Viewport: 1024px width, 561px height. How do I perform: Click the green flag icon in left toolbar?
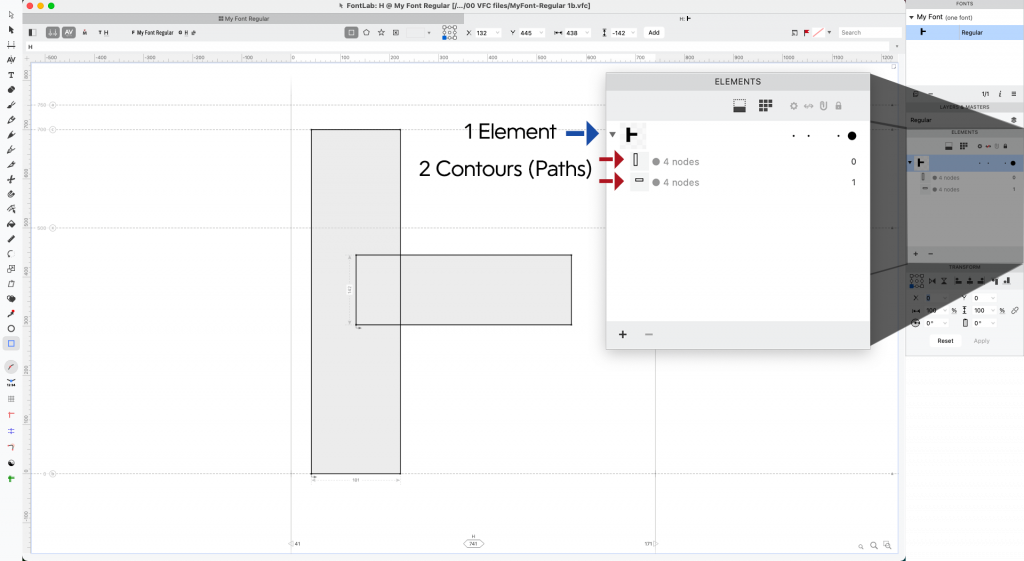(11, 479)
